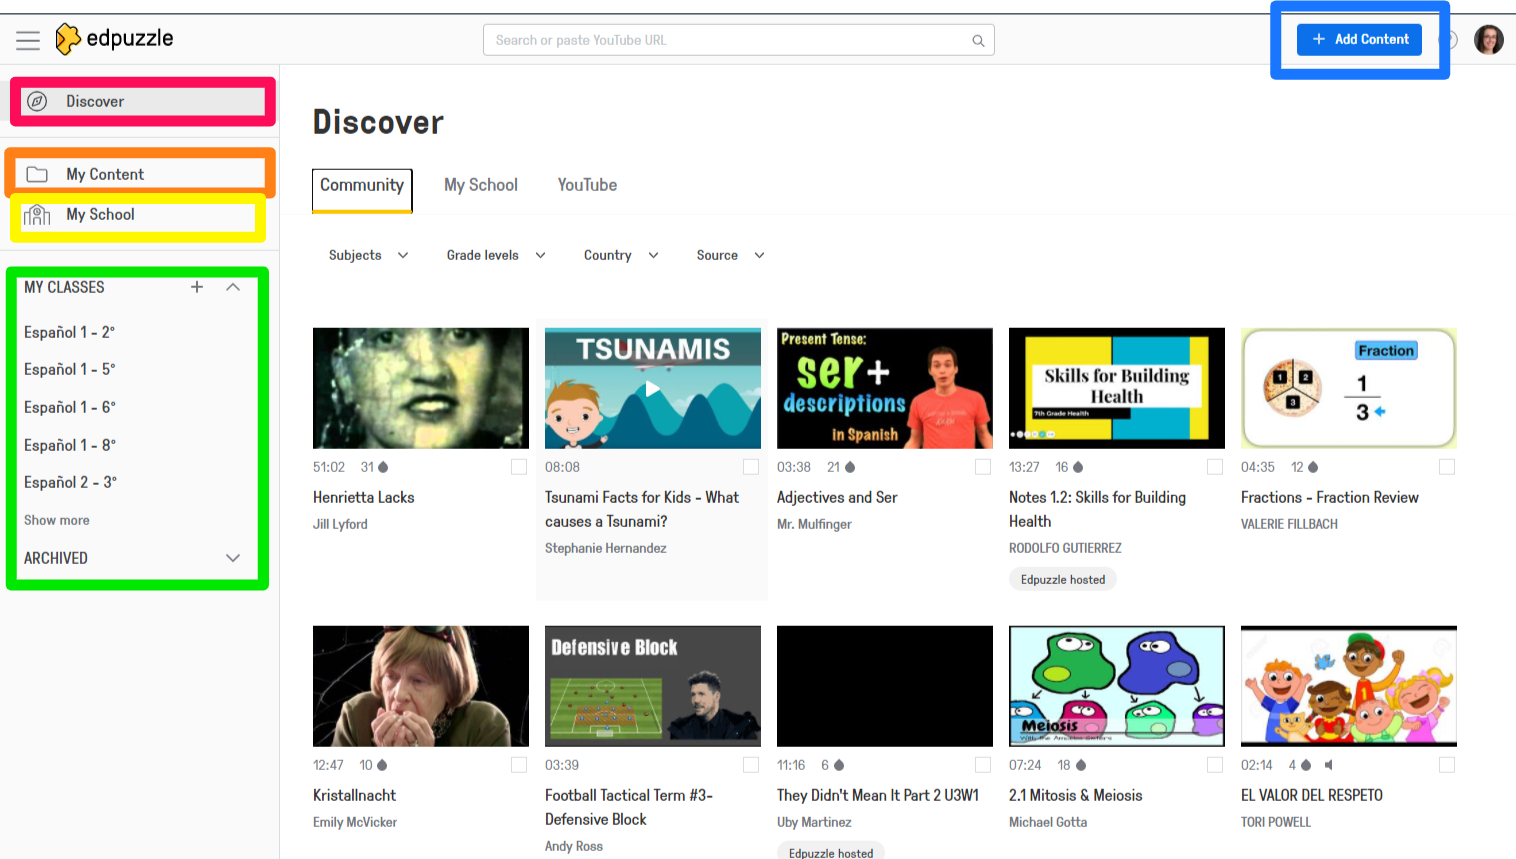Open the hamburger menu icon

(x=28, y=40)
